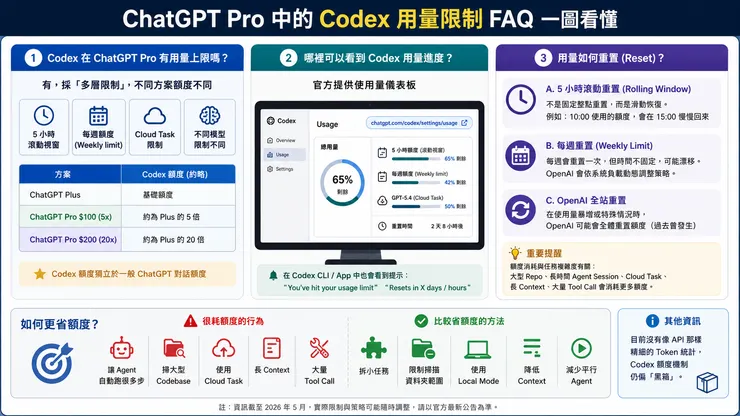Click the ChatGPT Plus table row
This screenshot has height=416, width=740.
pyautogui.click(x=127, y=195)
